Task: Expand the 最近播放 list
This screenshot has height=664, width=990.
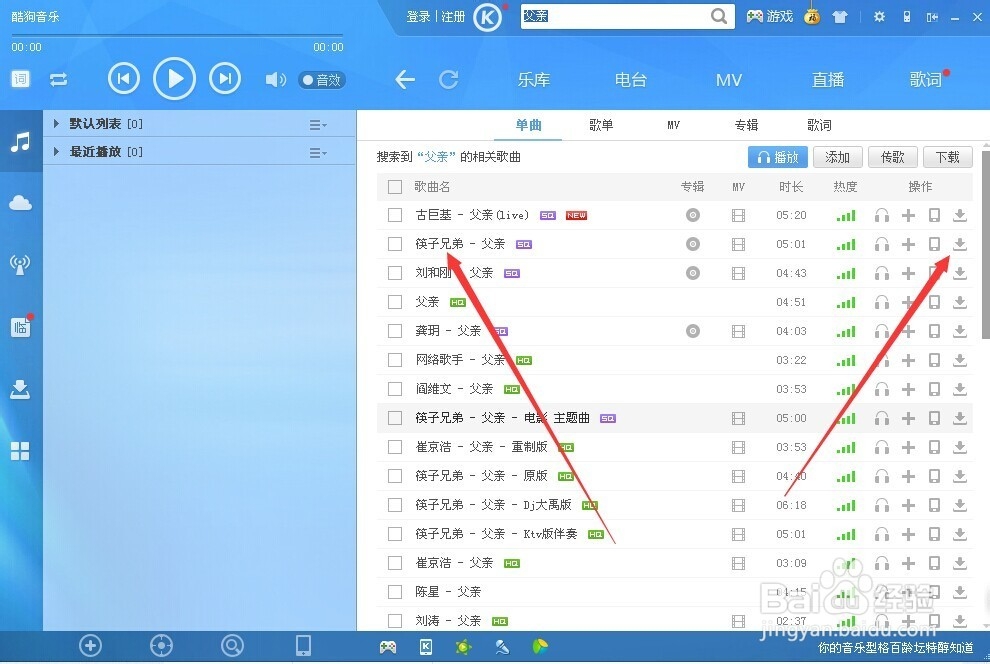Action: (x=58, y=153)
